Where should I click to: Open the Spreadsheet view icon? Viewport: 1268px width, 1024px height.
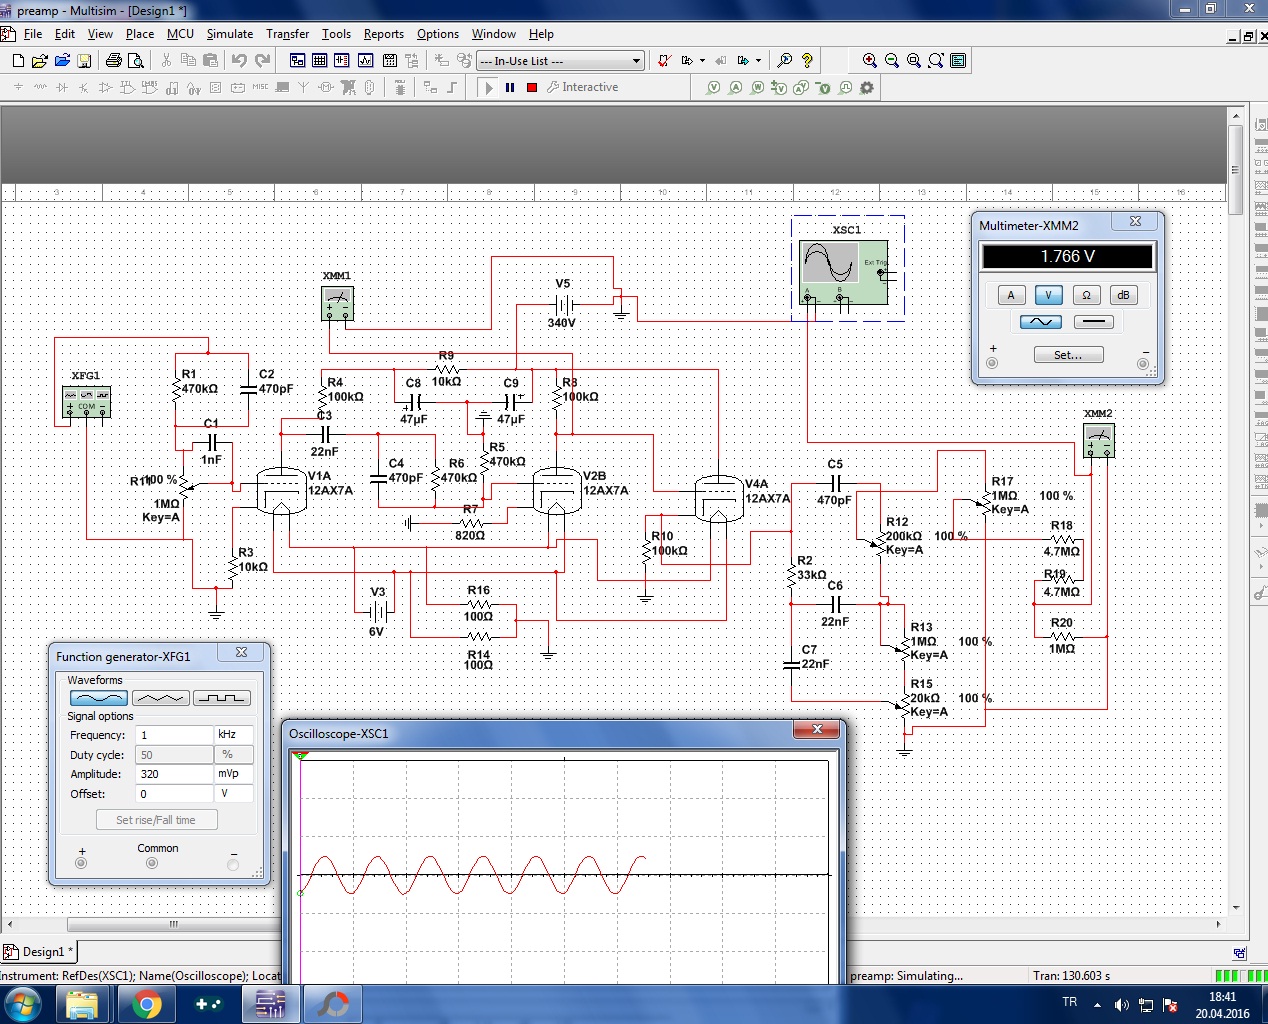(320, 61)
